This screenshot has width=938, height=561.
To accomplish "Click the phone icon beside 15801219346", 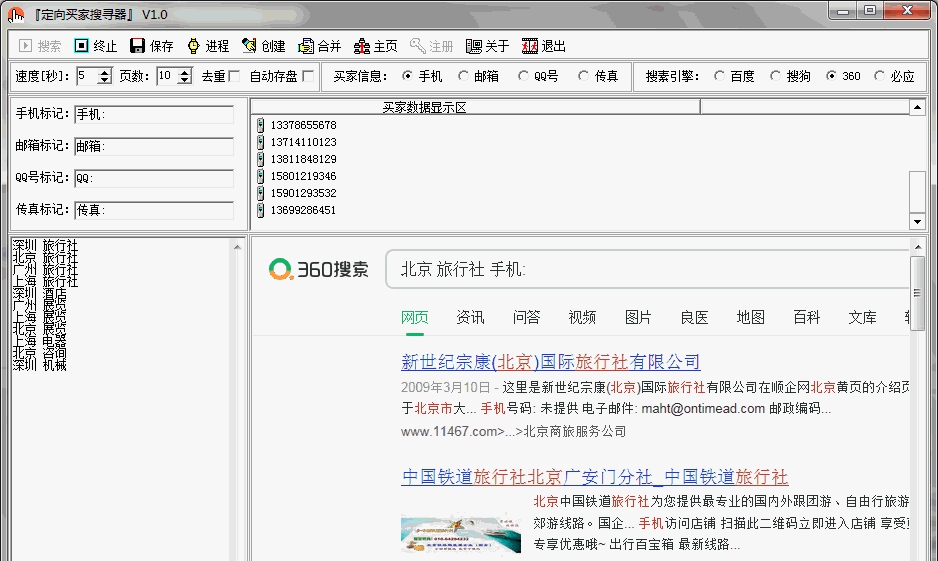I will 260,176.
